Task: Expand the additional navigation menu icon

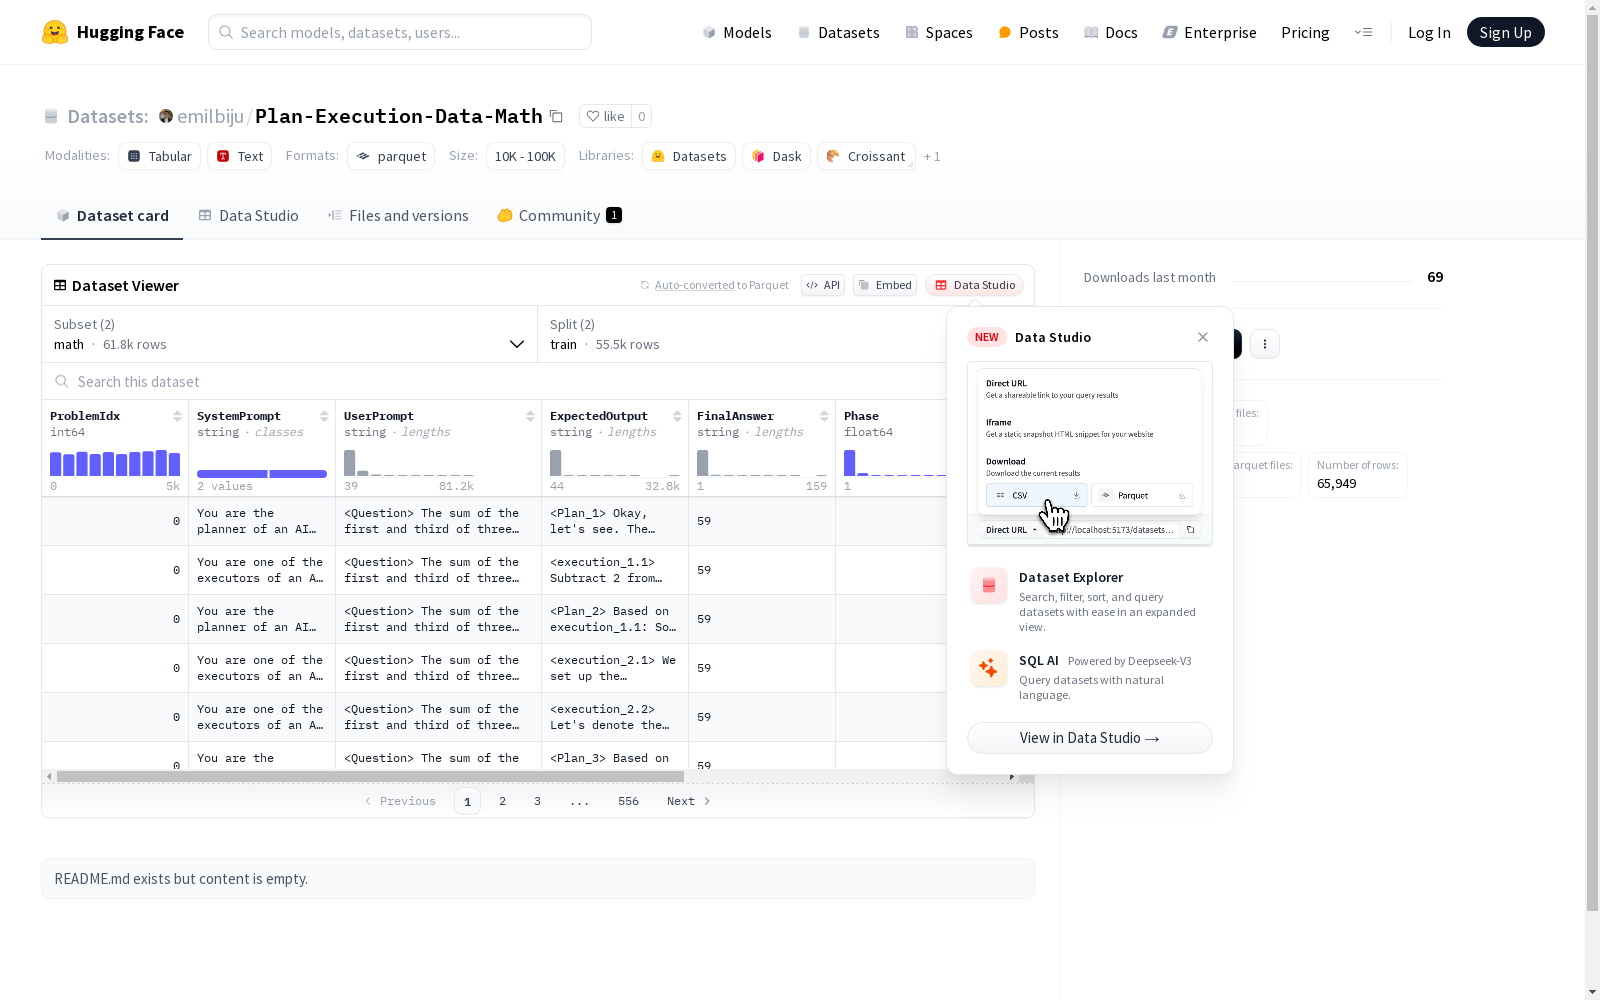Action: click(1363, 32)
